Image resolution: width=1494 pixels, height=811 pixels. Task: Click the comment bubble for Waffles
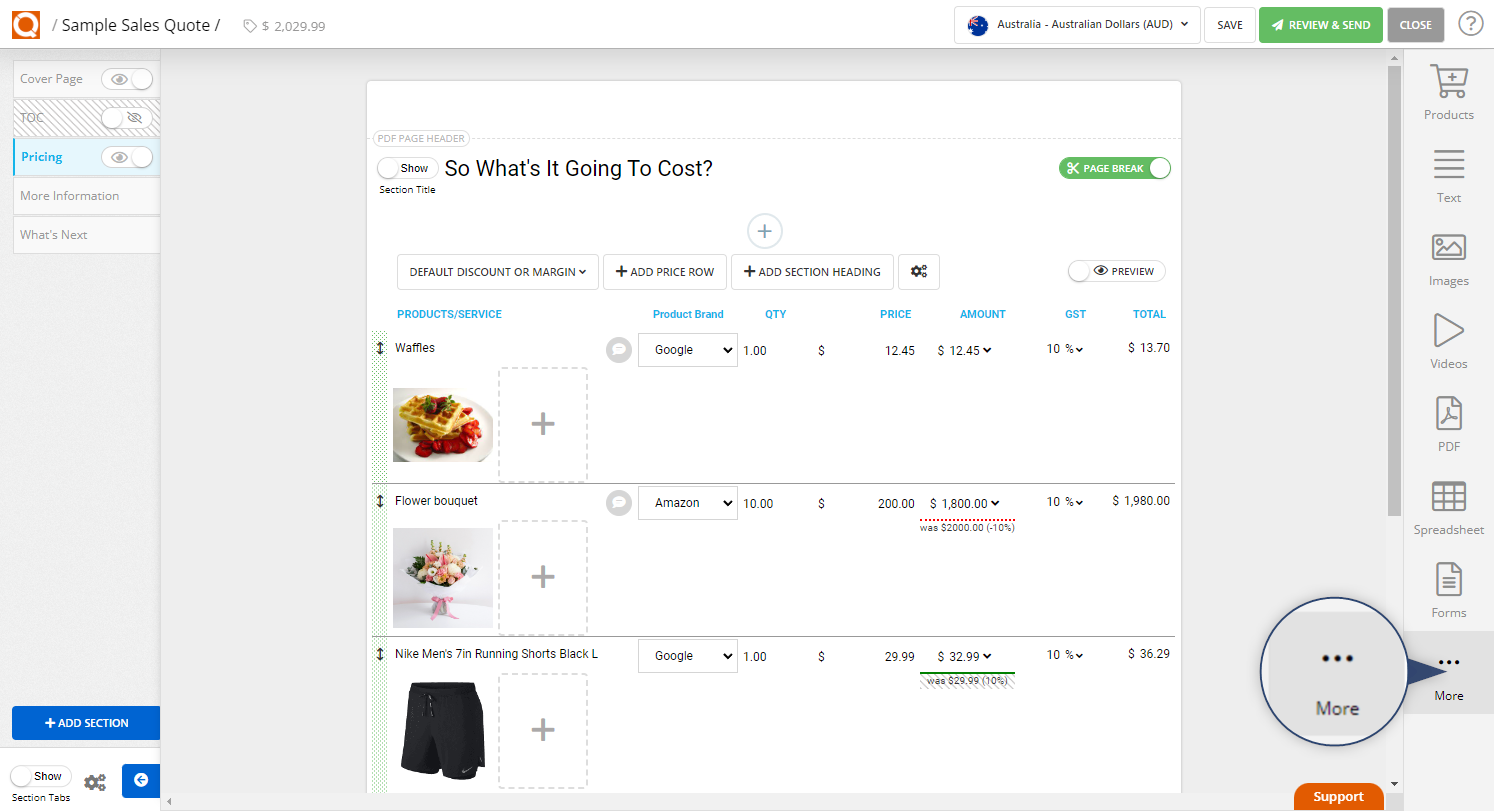[619, 350]
